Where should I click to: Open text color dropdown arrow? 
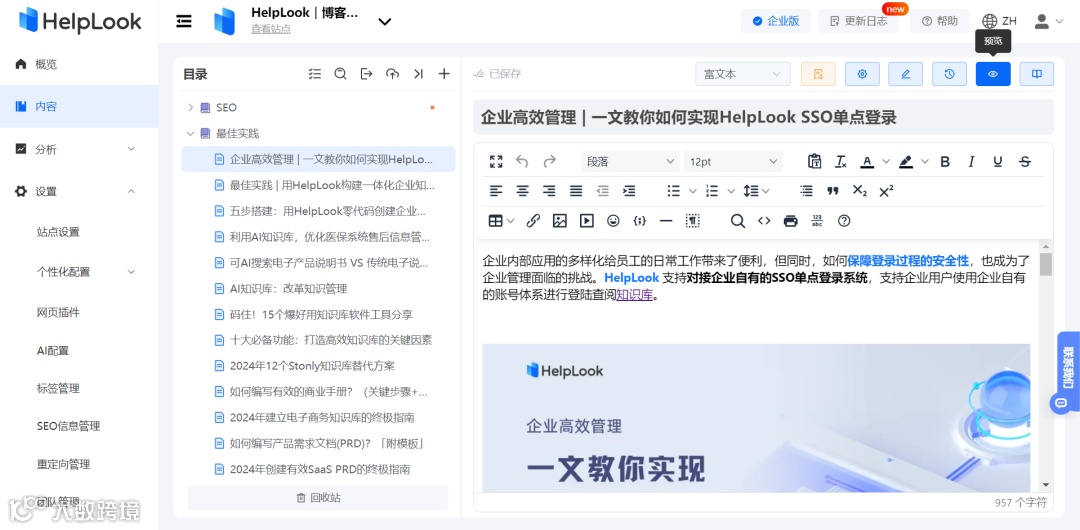[x=886, y=161]
